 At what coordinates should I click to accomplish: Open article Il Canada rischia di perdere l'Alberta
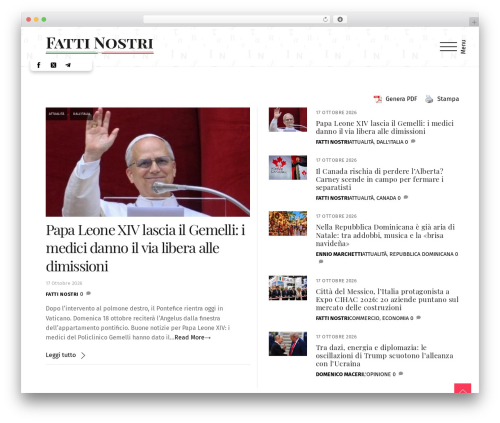tap(379, 179)
